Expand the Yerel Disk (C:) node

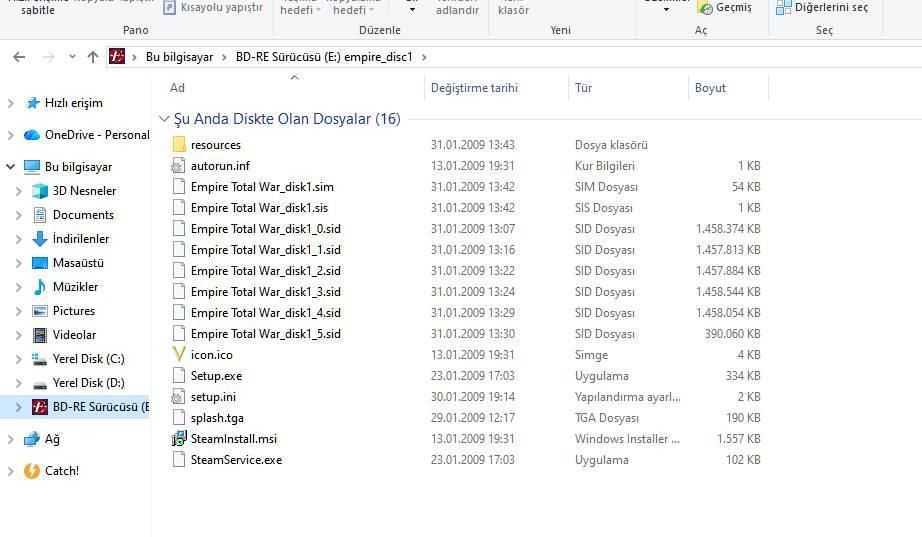tap(18, 359)
